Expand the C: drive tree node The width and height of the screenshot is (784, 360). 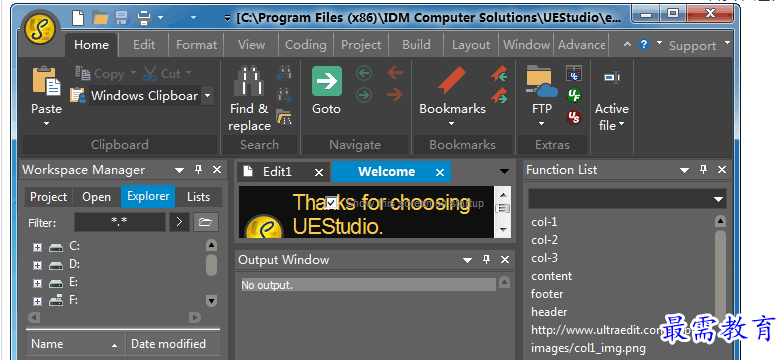pos(37,247)
